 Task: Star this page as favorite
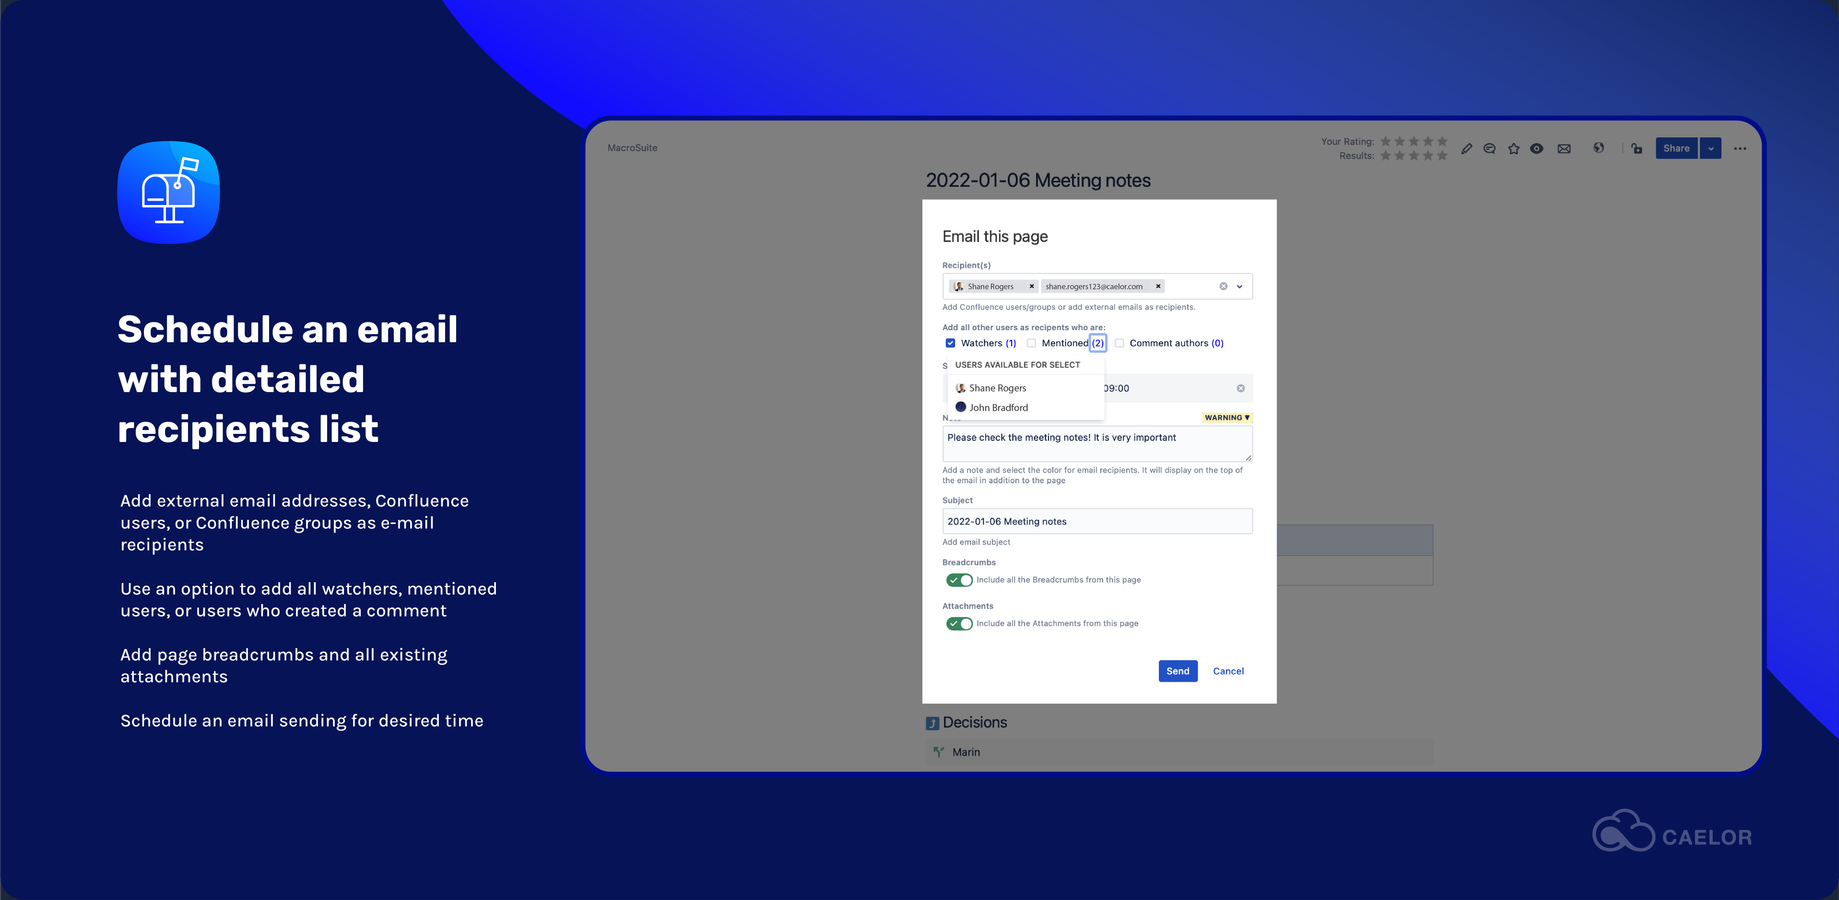1513,149
